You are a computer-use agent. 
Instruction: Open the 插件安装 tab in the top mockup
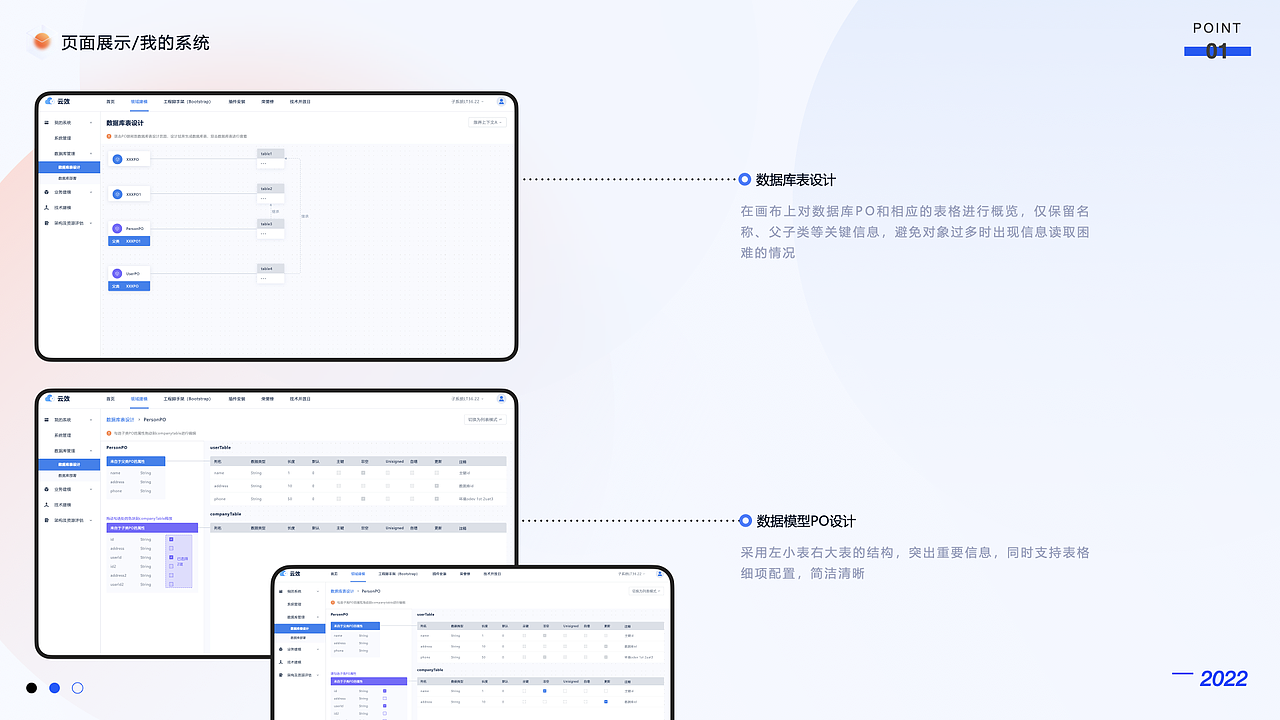click(x=237, y=102)
